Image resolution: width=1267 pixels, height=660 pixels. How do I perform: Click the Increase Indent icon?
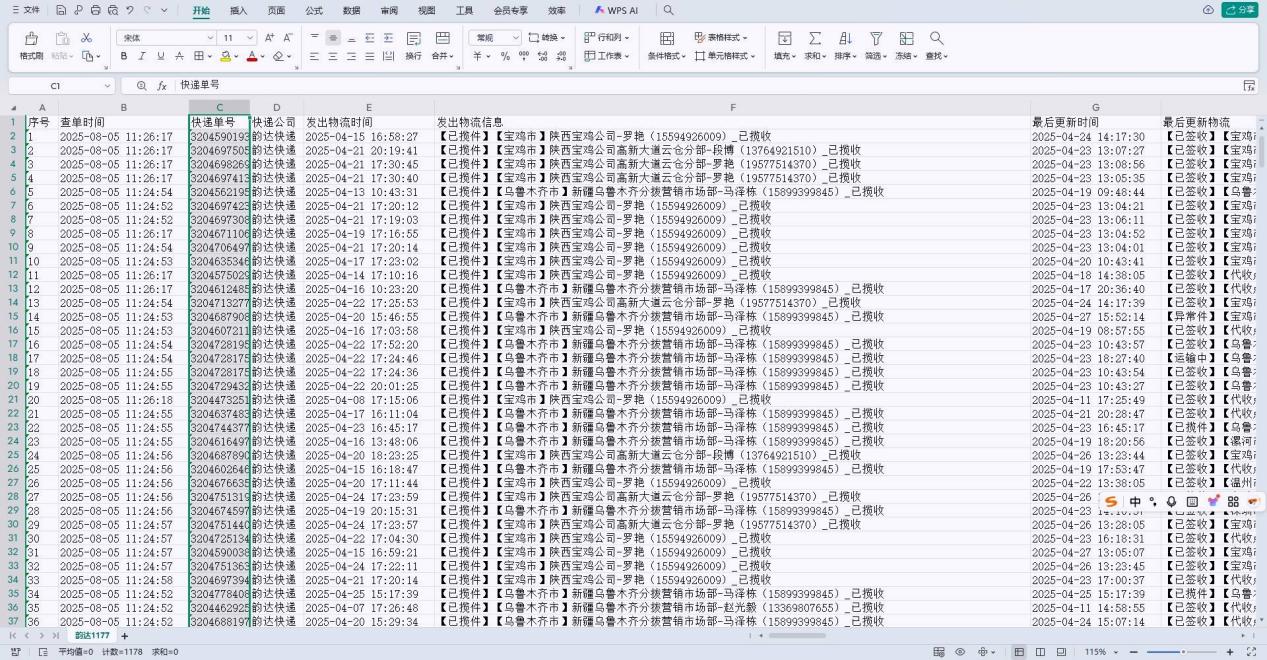[x=388, y=37]
